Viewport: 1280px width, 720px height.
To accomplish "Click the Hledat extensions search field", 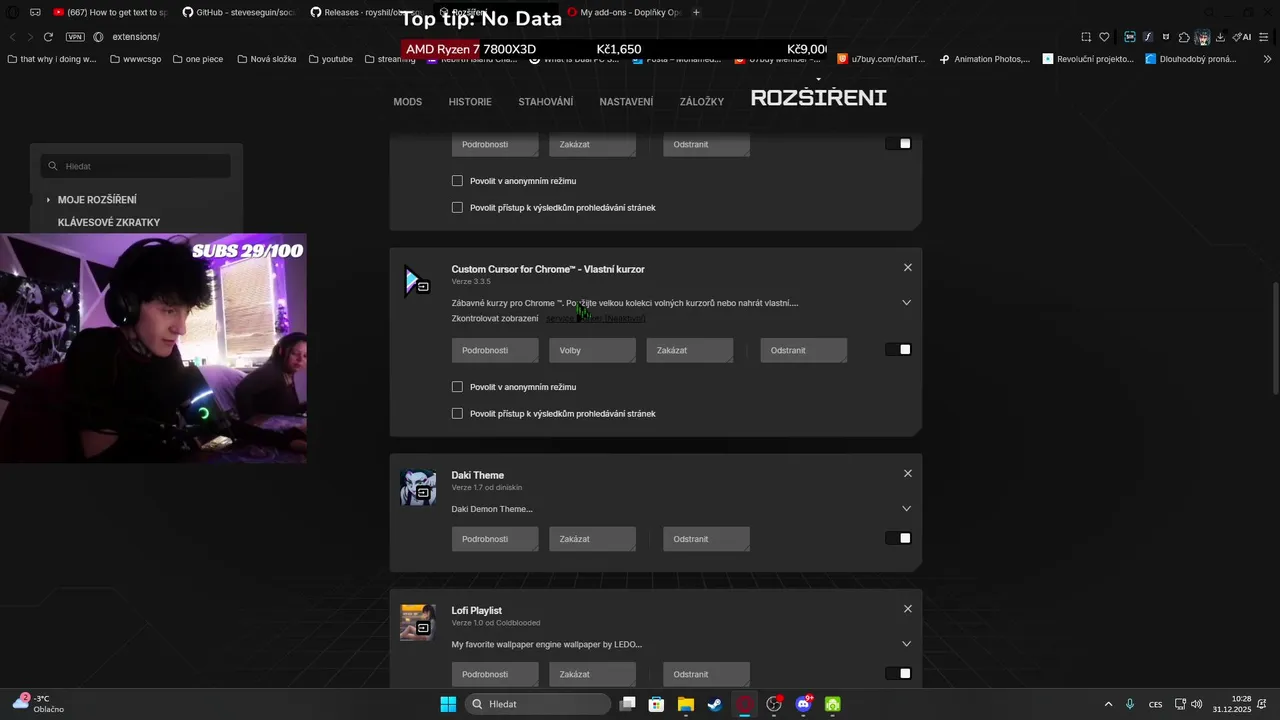I will point(135,166).
